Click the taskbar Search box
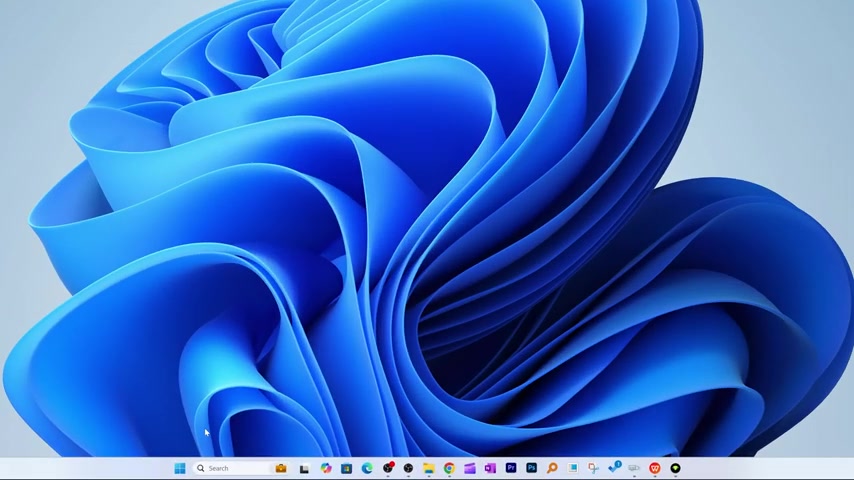854x480 pixels. click(240, 468)
